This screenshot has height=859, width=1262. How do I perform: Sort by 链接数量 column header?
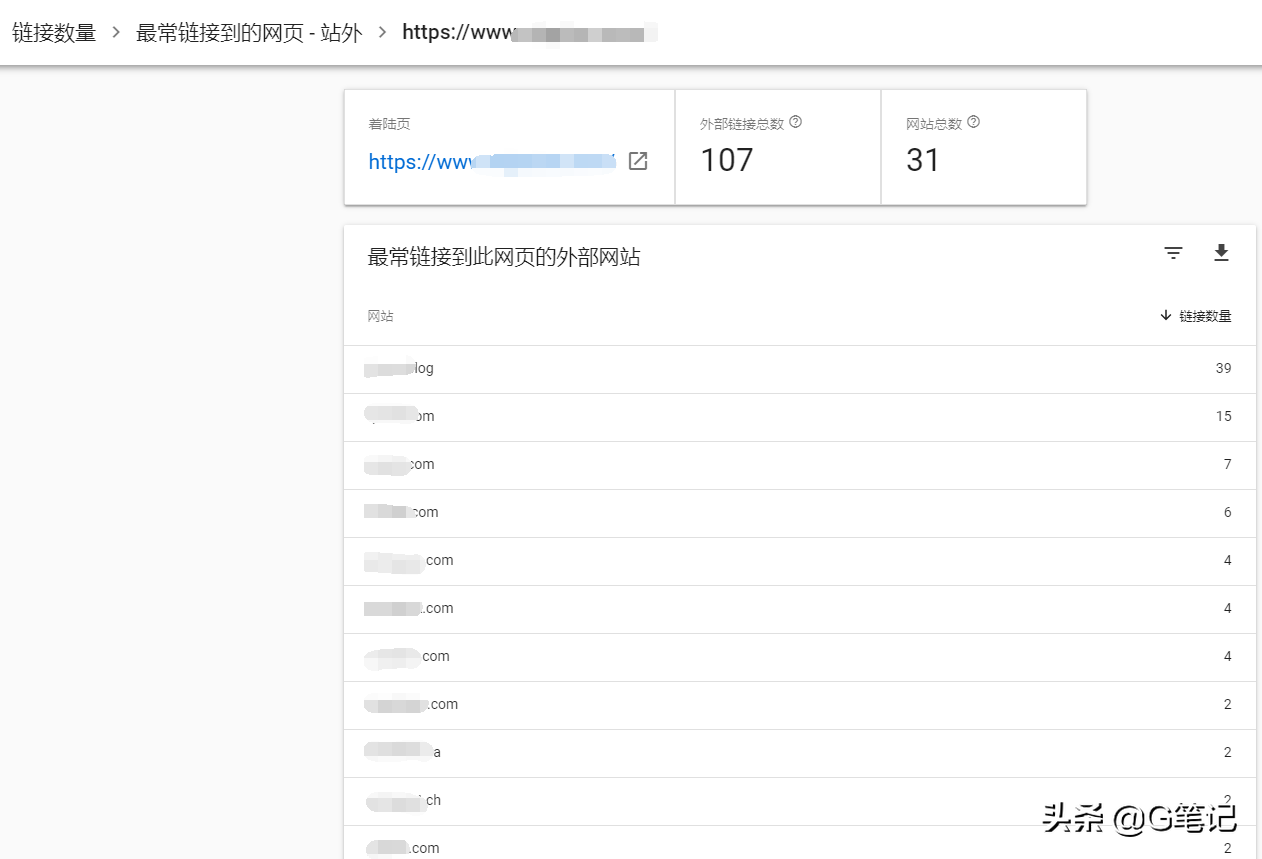click(x=1195, y=316)
